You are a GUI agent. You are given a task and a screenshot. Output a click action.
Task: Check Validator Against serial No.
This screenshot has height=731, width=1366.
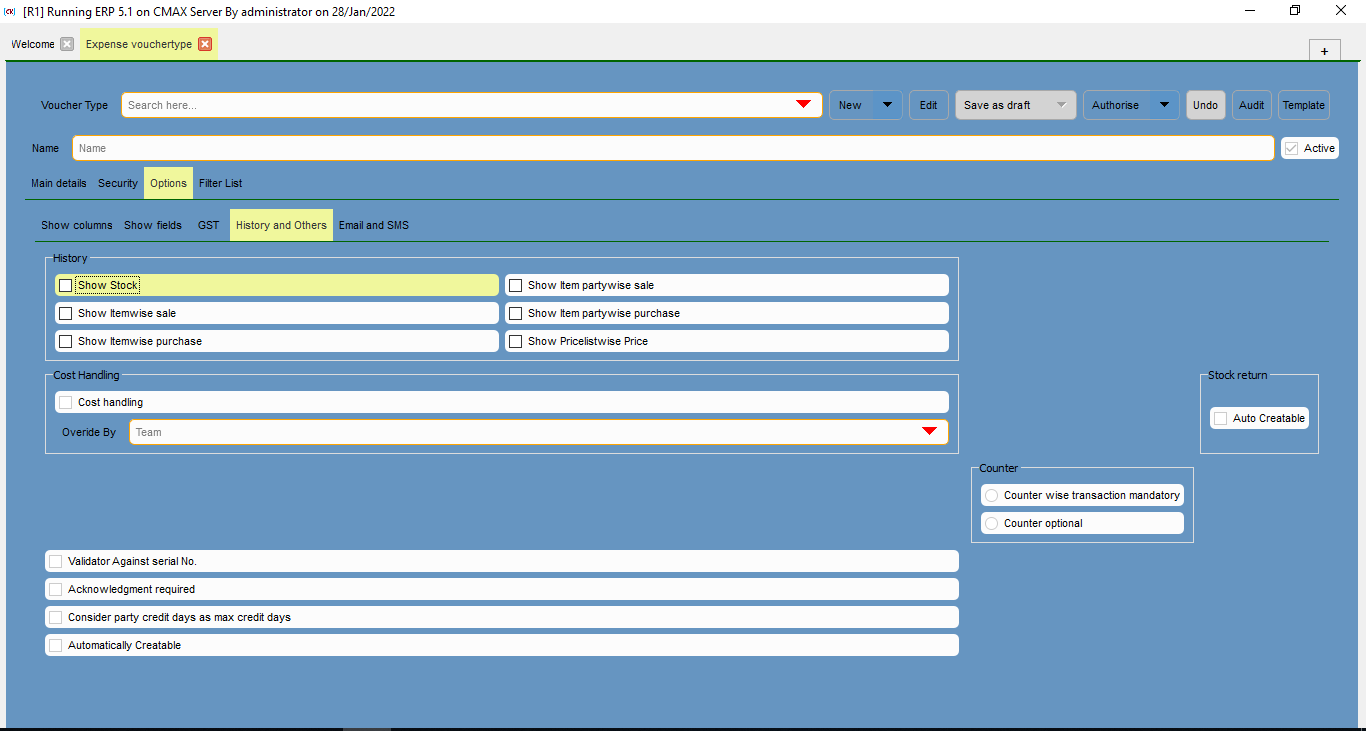tap(56, 561)
